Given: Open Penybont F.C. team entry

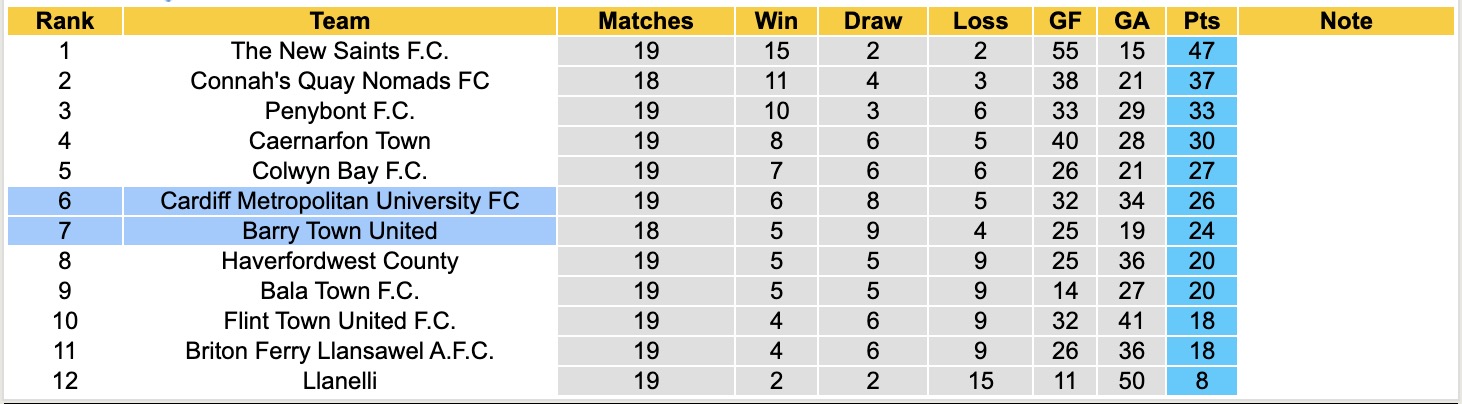Looking at the screenshot, I should (340, 111).
